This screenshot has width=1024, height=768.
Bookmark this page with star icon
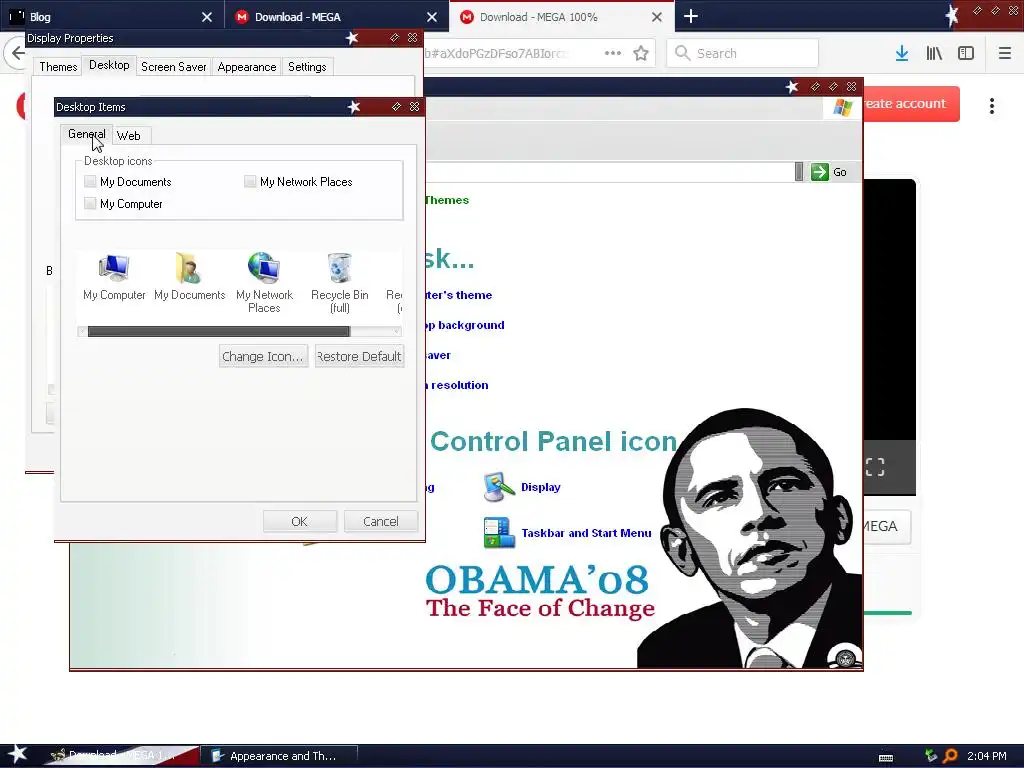641,54
